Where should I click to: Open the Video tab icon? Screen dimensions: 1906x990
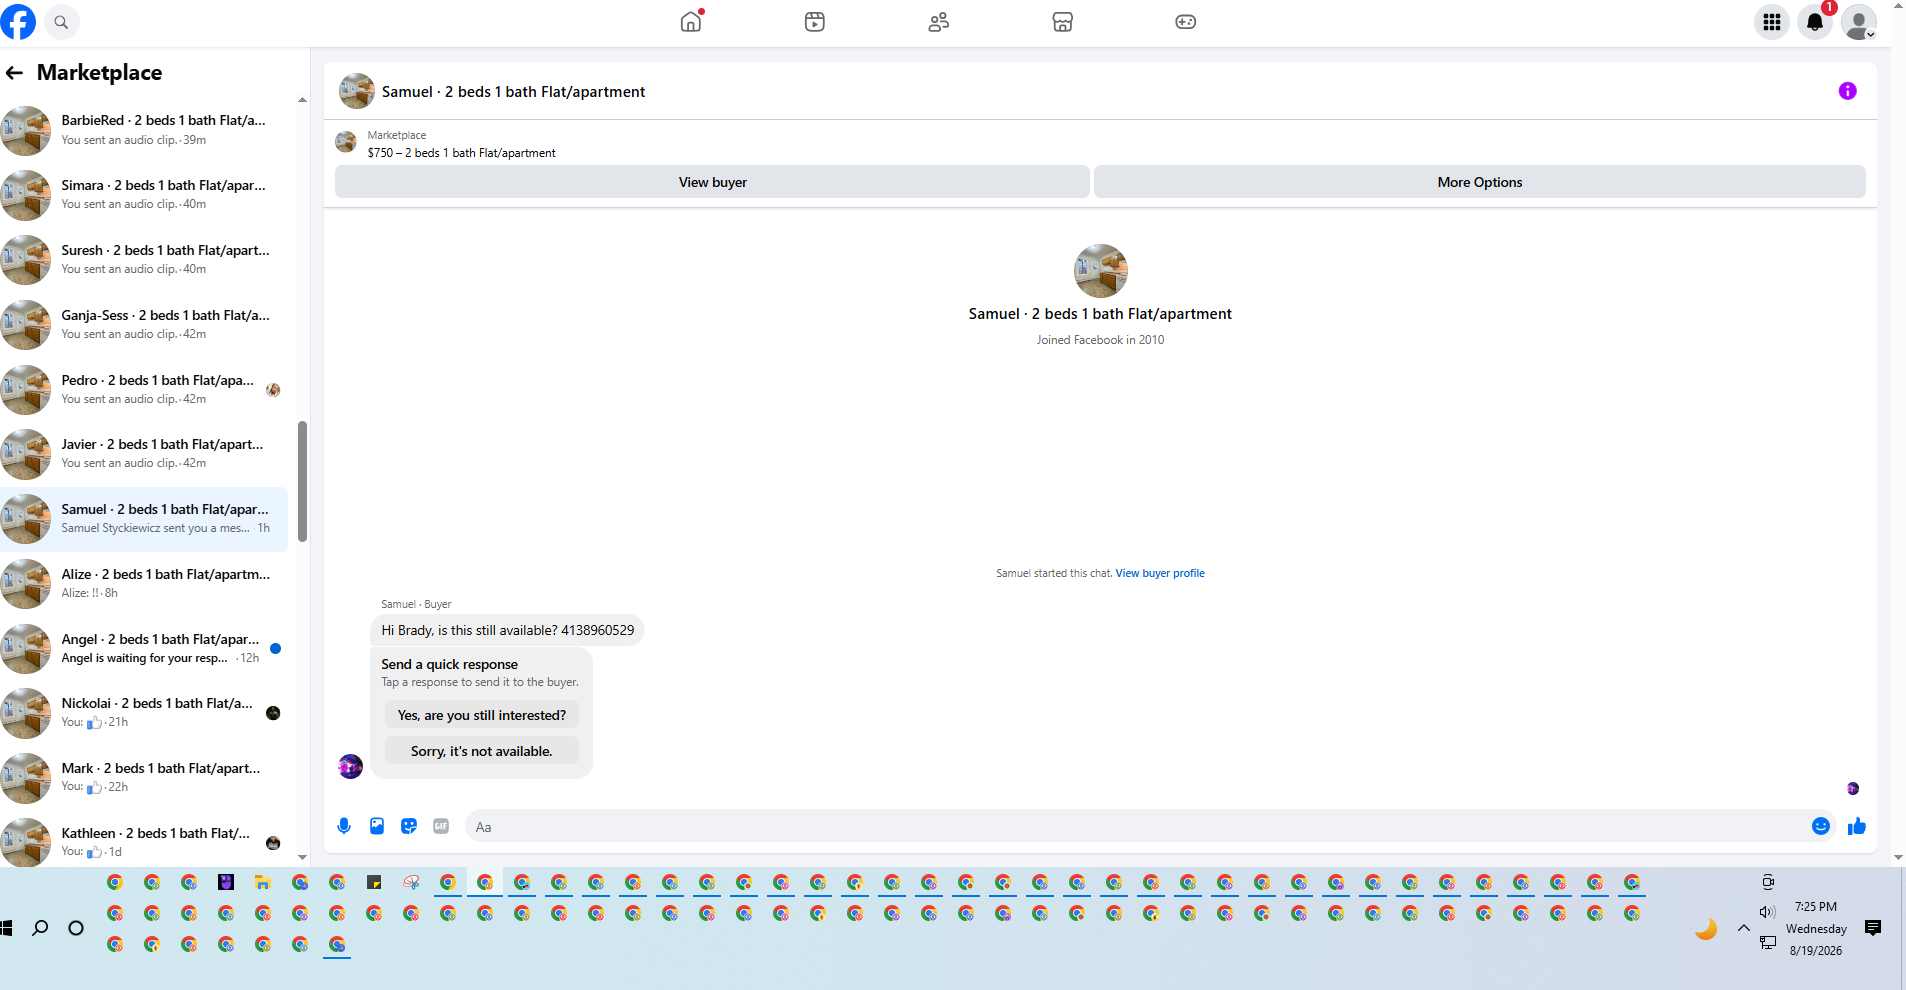tap(815, 22)
